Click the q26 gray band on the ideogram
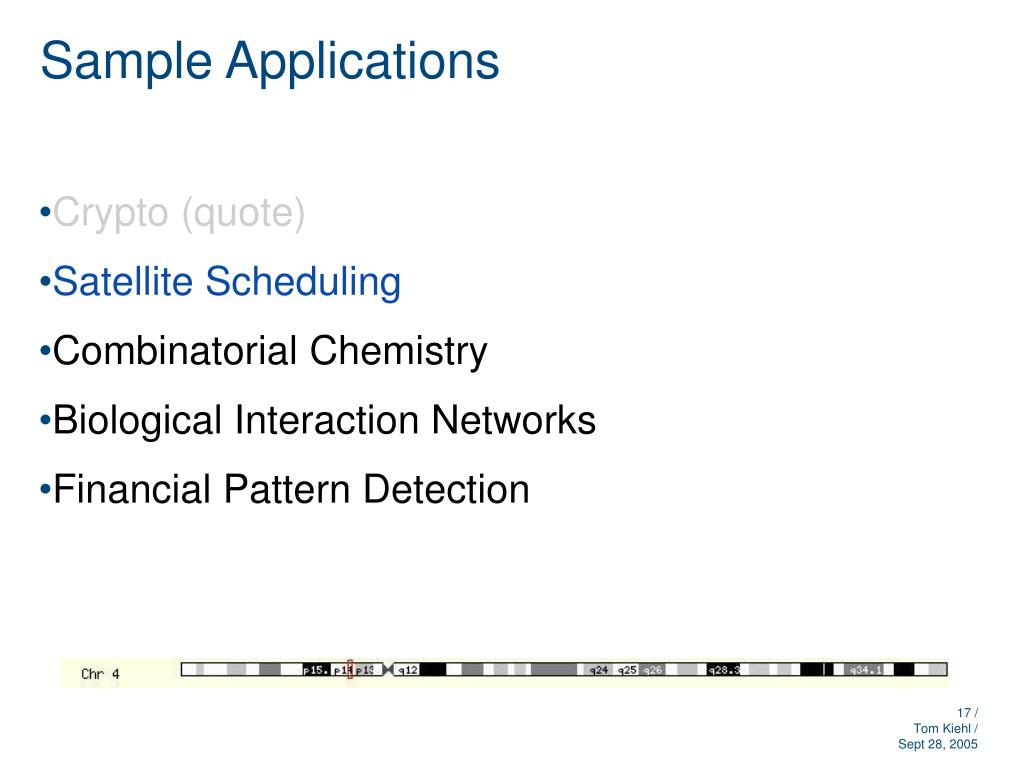The height and width of the screenshot is (768, 1024). (x=652, y=669)
